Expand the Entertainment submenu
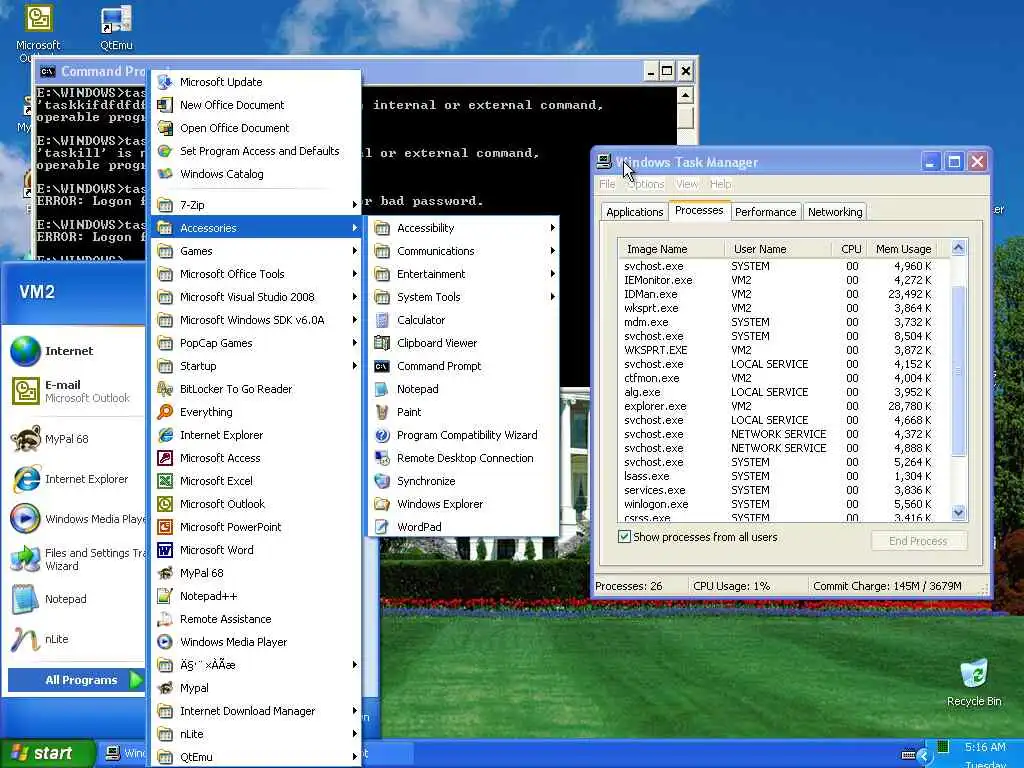This screenshot has width=1024, height=768. tap(463, 274)
